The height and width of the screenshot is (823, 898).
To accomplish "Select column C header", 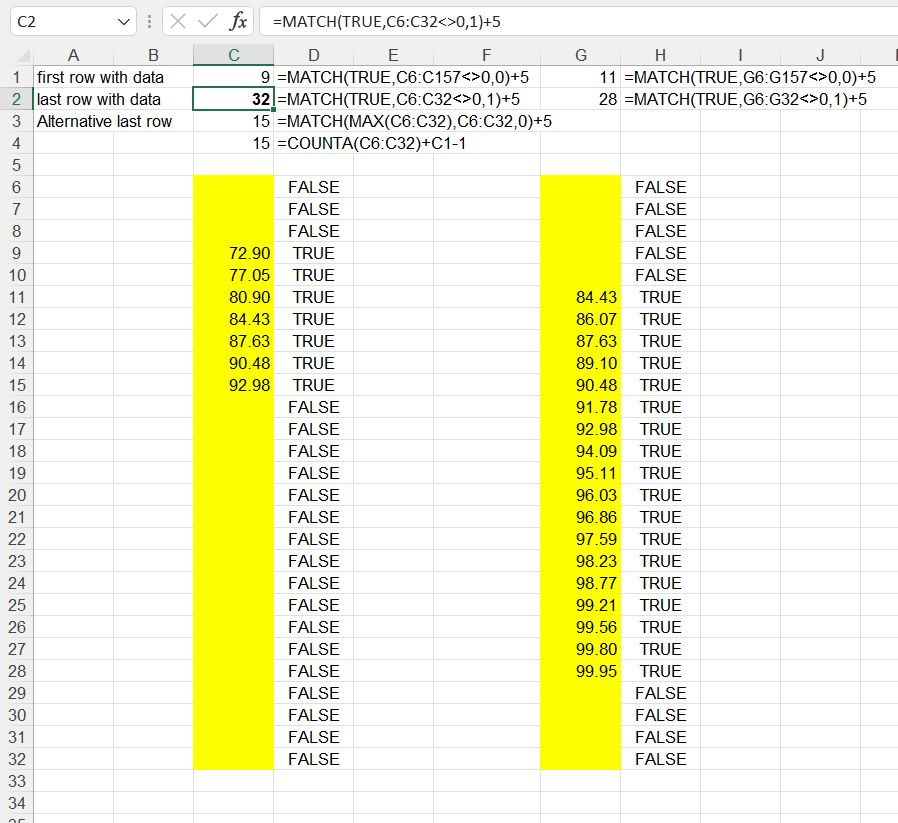I will point(233,55).
